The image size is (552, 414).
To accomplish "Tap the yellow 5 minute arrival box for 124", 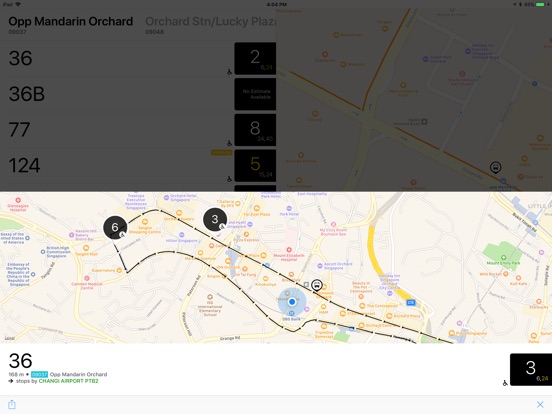I will (255, 165).
